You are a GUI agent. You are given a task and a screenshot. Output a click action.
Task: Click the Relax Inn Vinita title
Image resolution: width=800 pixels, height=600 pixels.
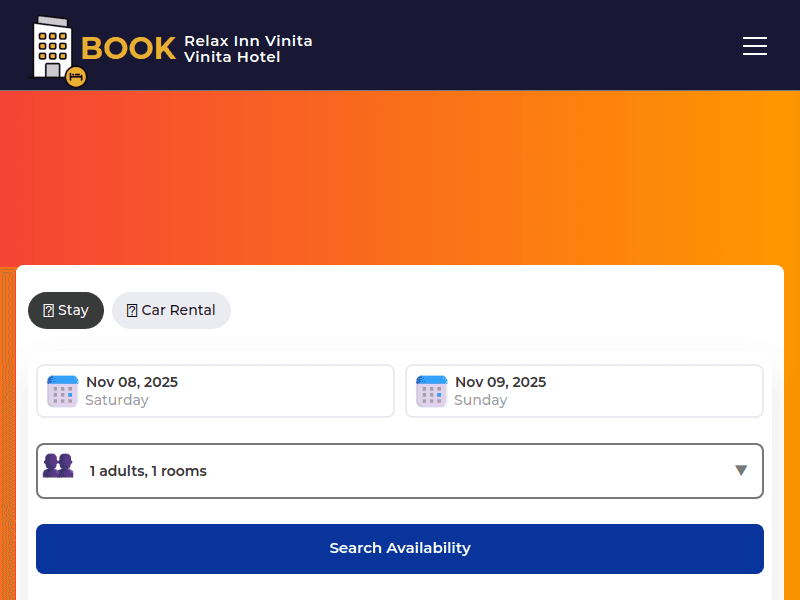pos(248,41)
